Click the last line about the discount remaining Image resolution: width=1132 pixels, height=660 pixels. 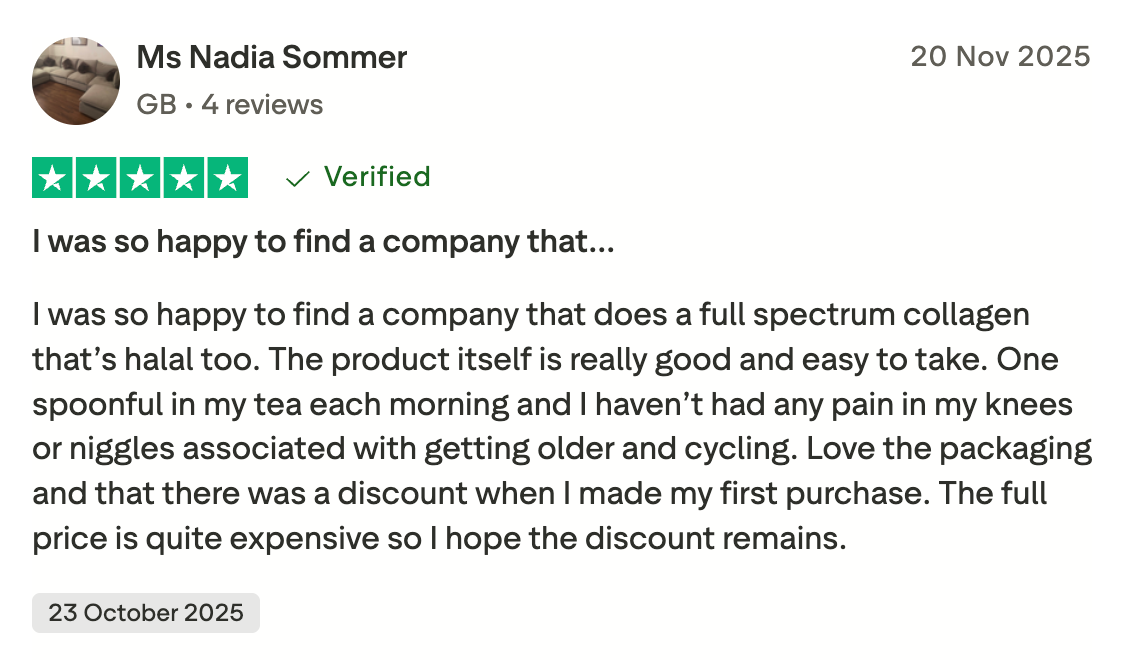[440, 539]
